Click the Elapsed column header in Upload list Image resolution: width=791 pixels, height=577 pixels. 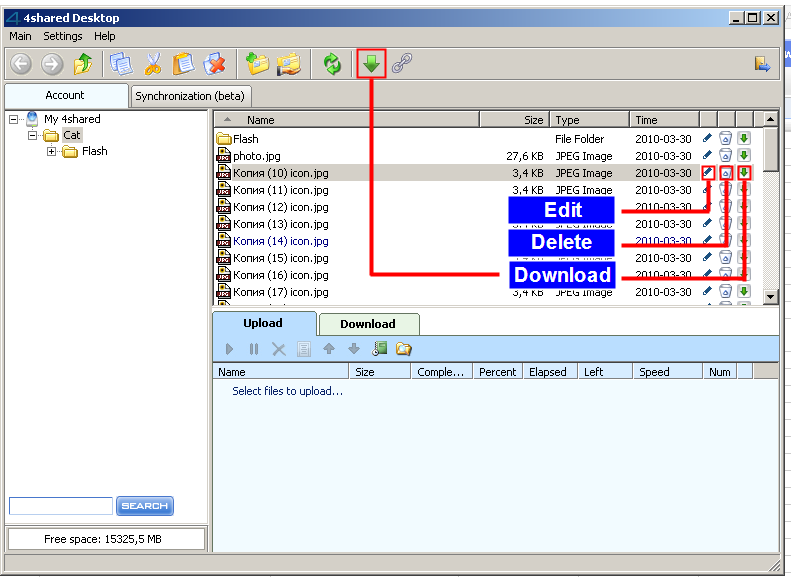(x=550, y=372)
